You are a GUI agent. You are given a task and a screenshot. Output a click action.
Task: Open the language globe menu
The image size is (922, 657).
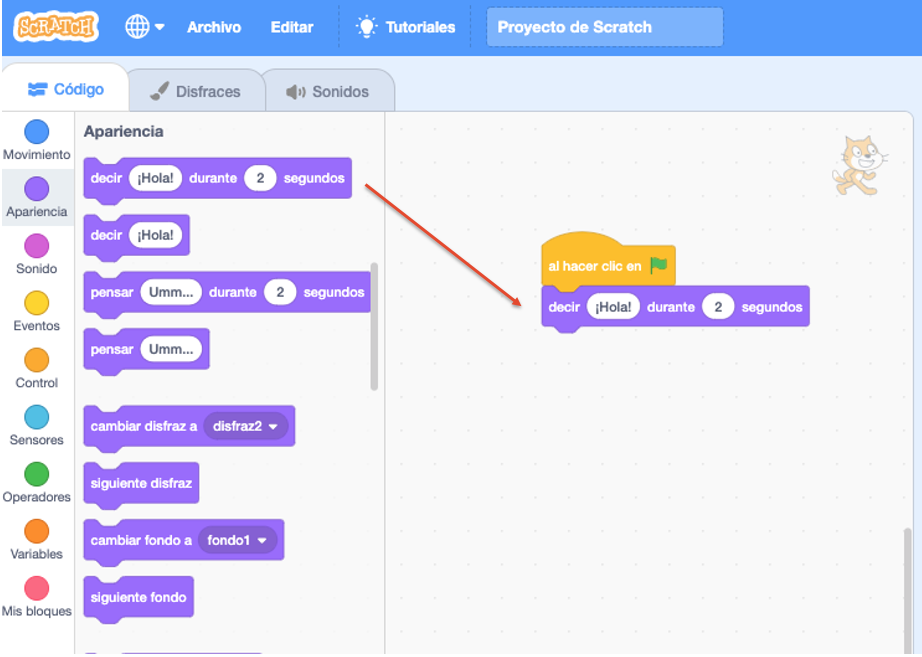(x=145, y=26)
